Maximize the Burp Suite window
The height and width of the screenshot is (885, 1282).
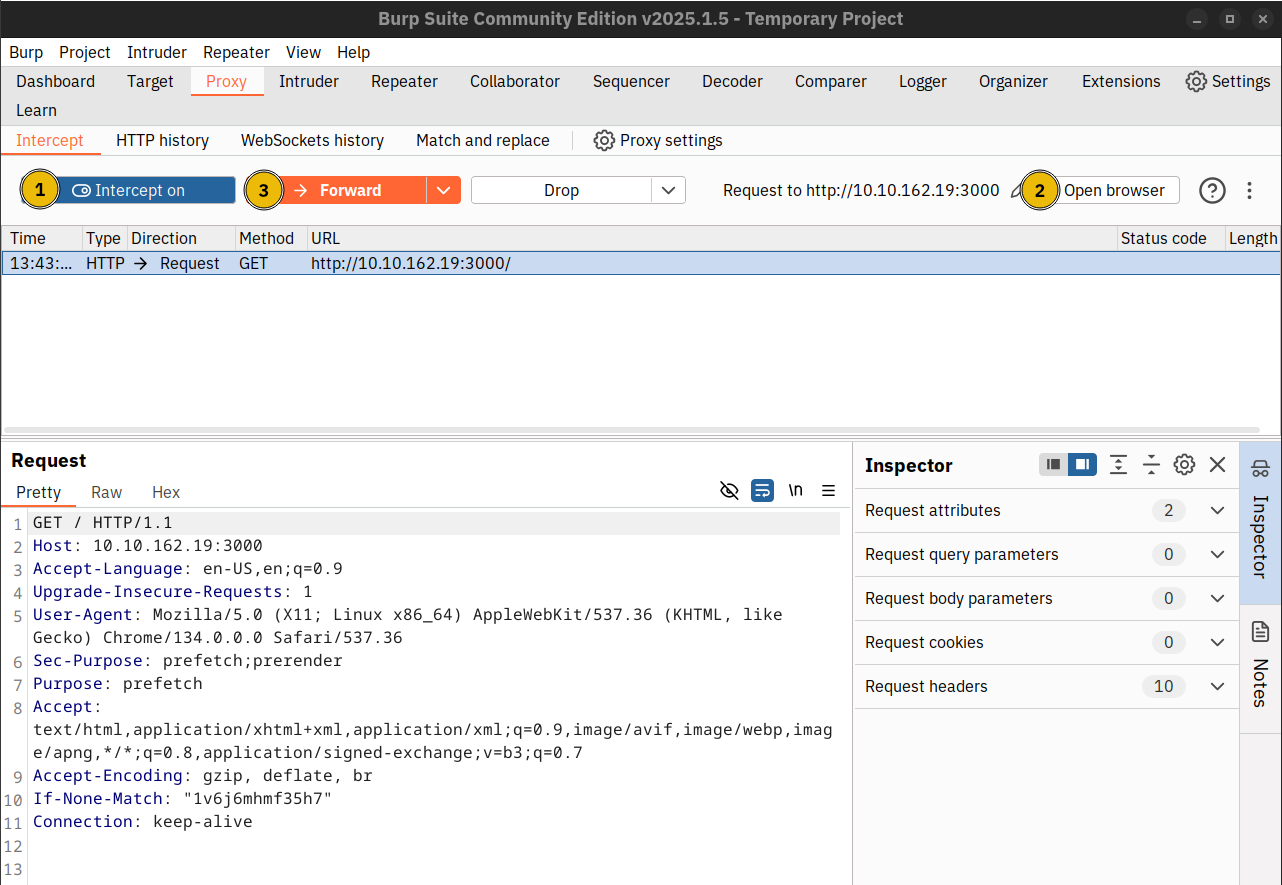click(1230, 19)
